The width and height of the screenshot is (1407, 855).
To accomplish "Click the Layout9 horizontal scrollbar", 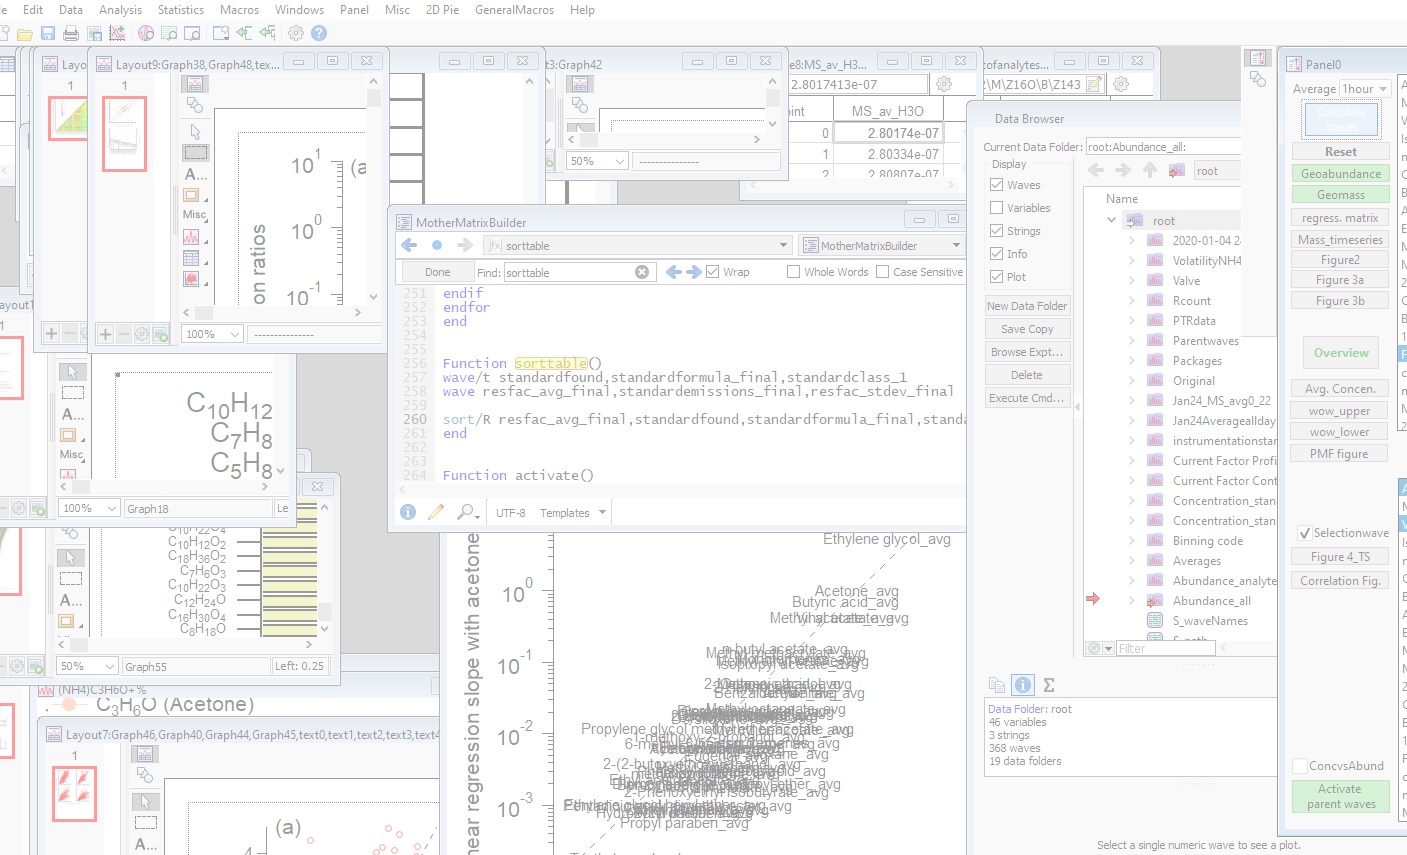I will click(271, 313).
